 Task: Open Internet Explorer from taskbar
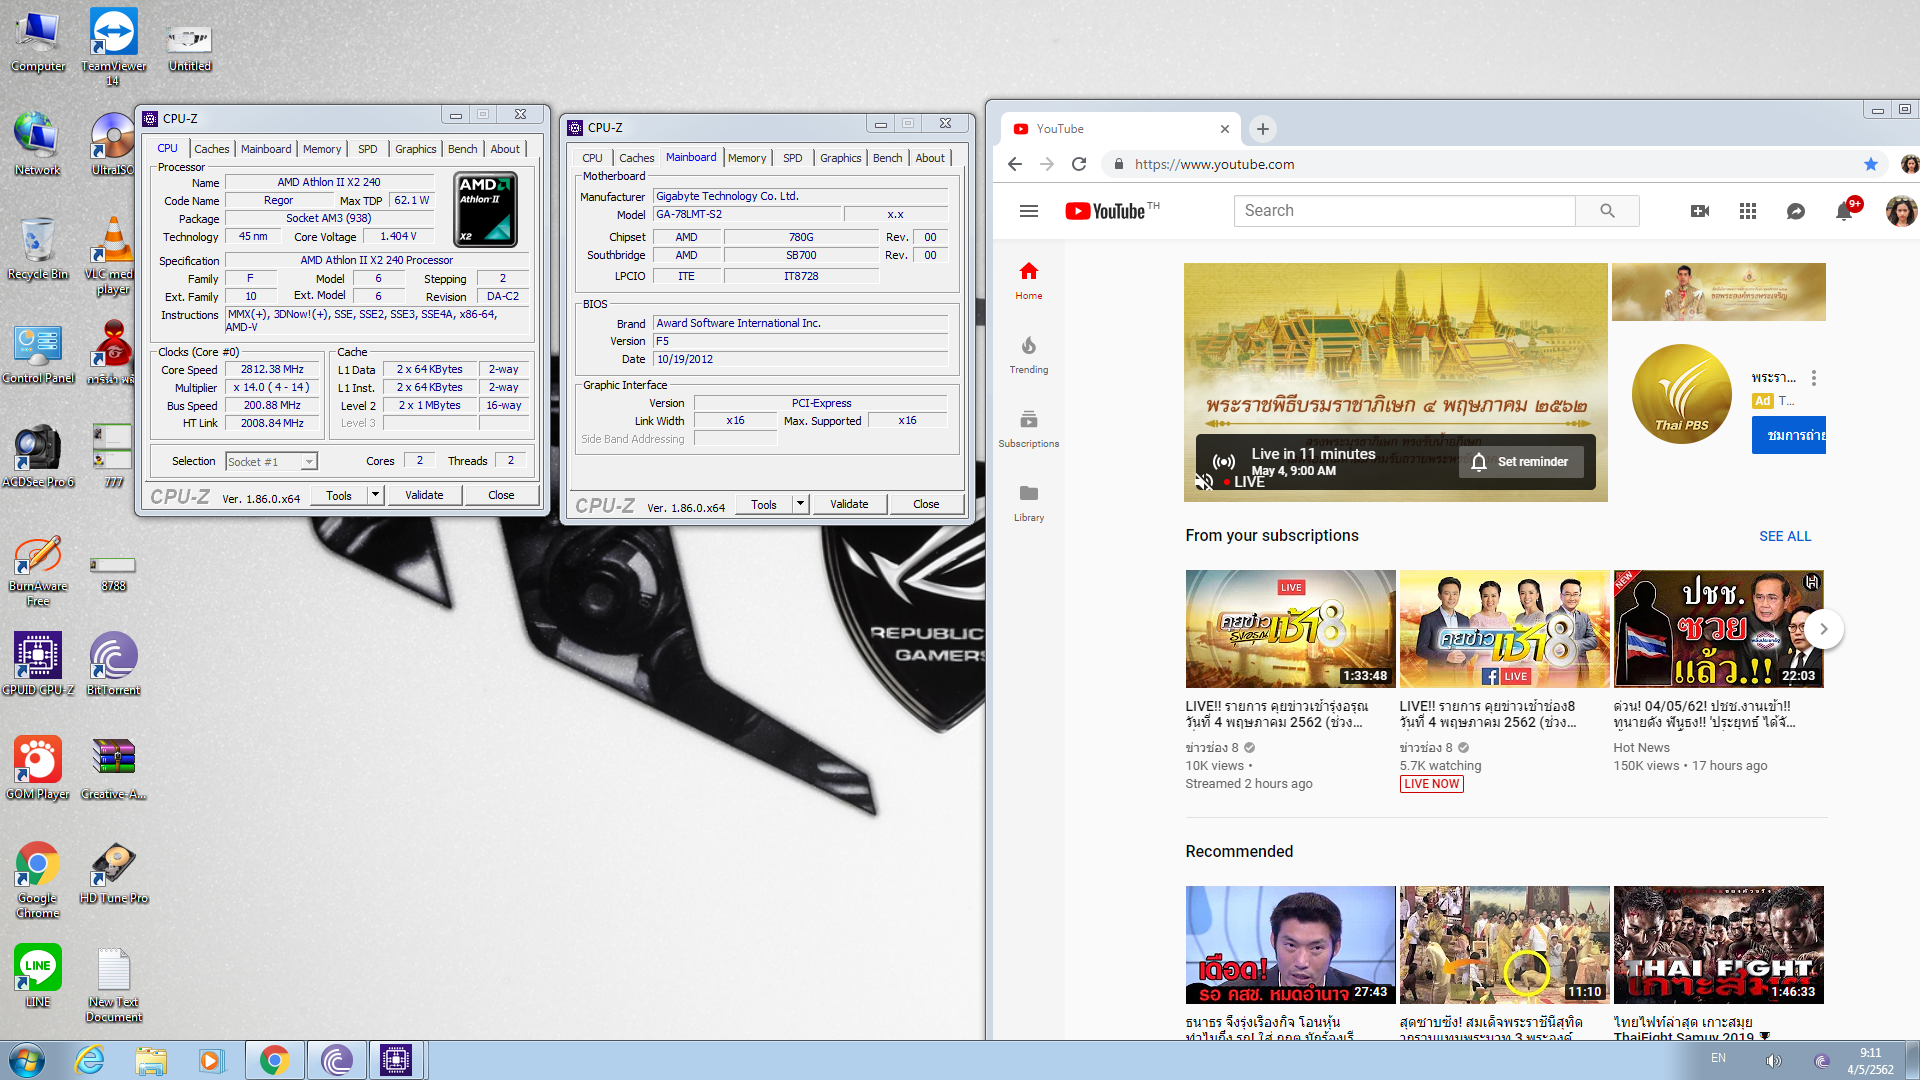tap(90, 1060)
